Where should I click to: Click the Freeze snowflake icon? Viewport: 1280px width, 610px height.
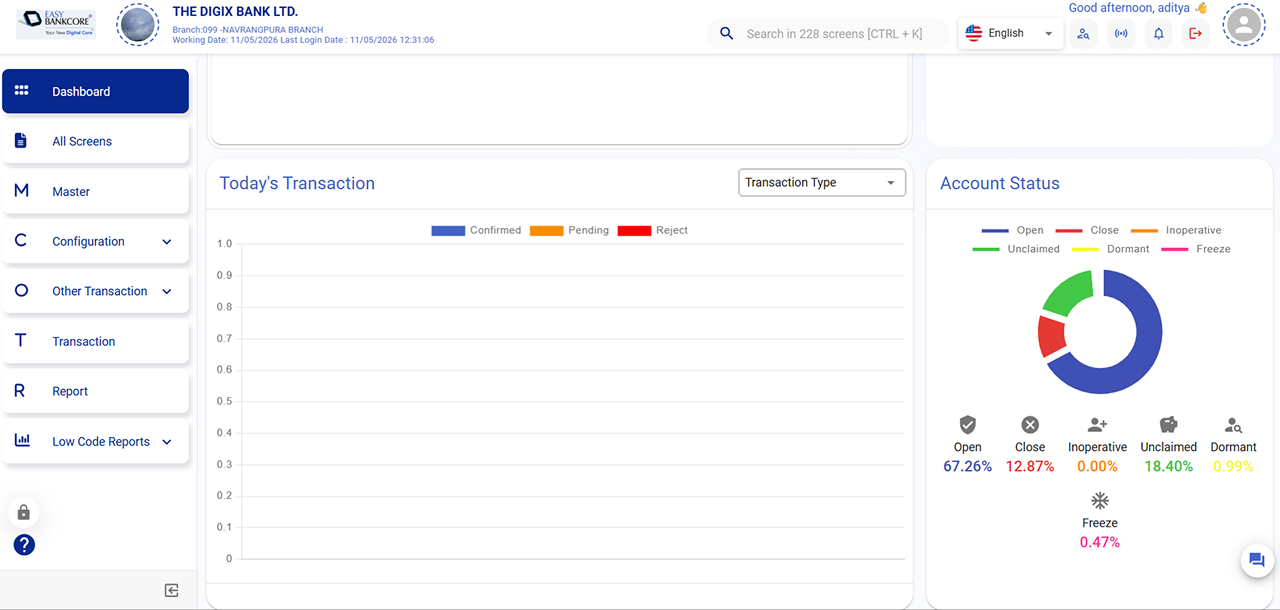[1100, 500]
